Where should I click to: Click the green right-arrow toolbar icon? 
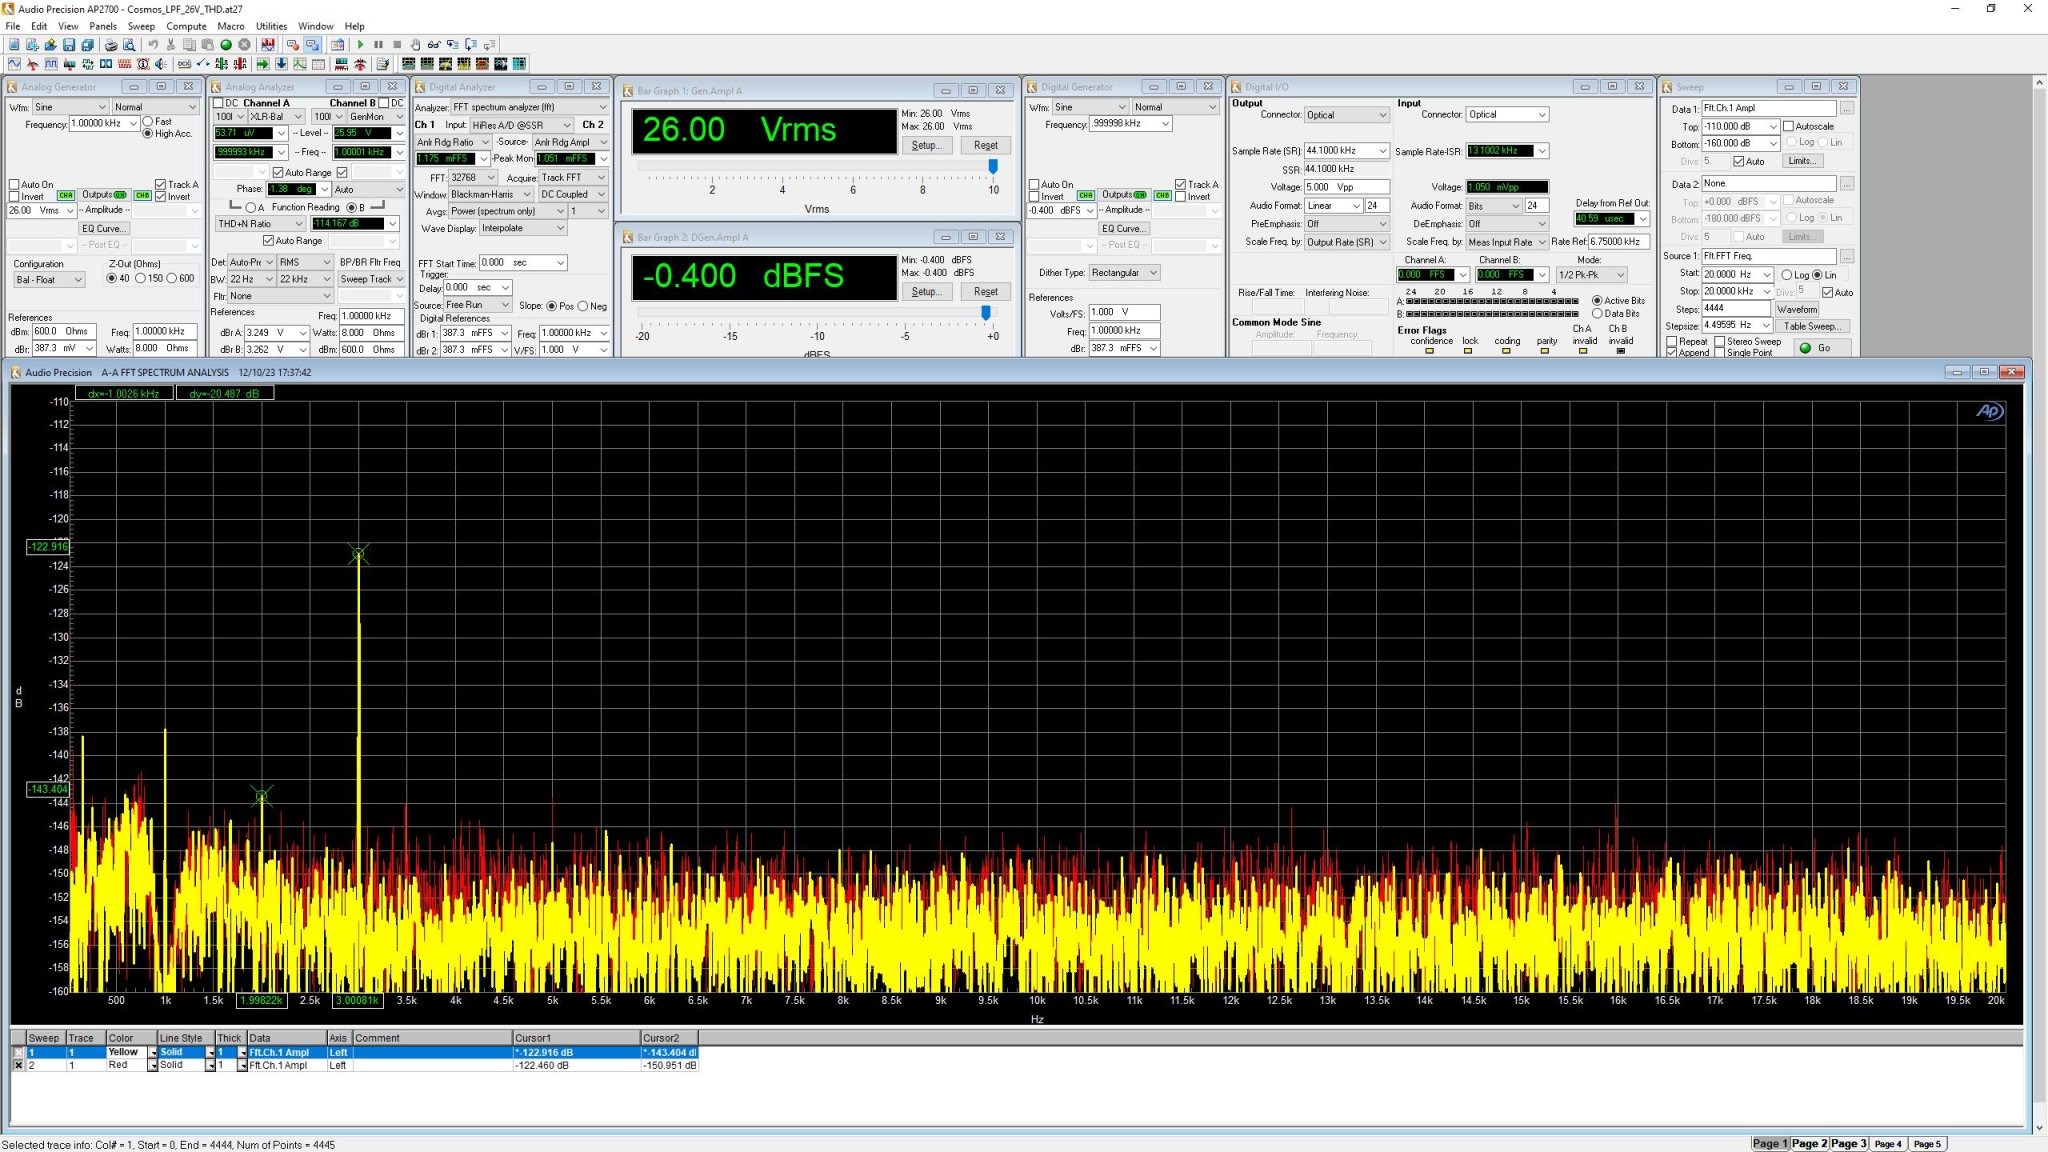pyautogui.click(x=263, y=64)
